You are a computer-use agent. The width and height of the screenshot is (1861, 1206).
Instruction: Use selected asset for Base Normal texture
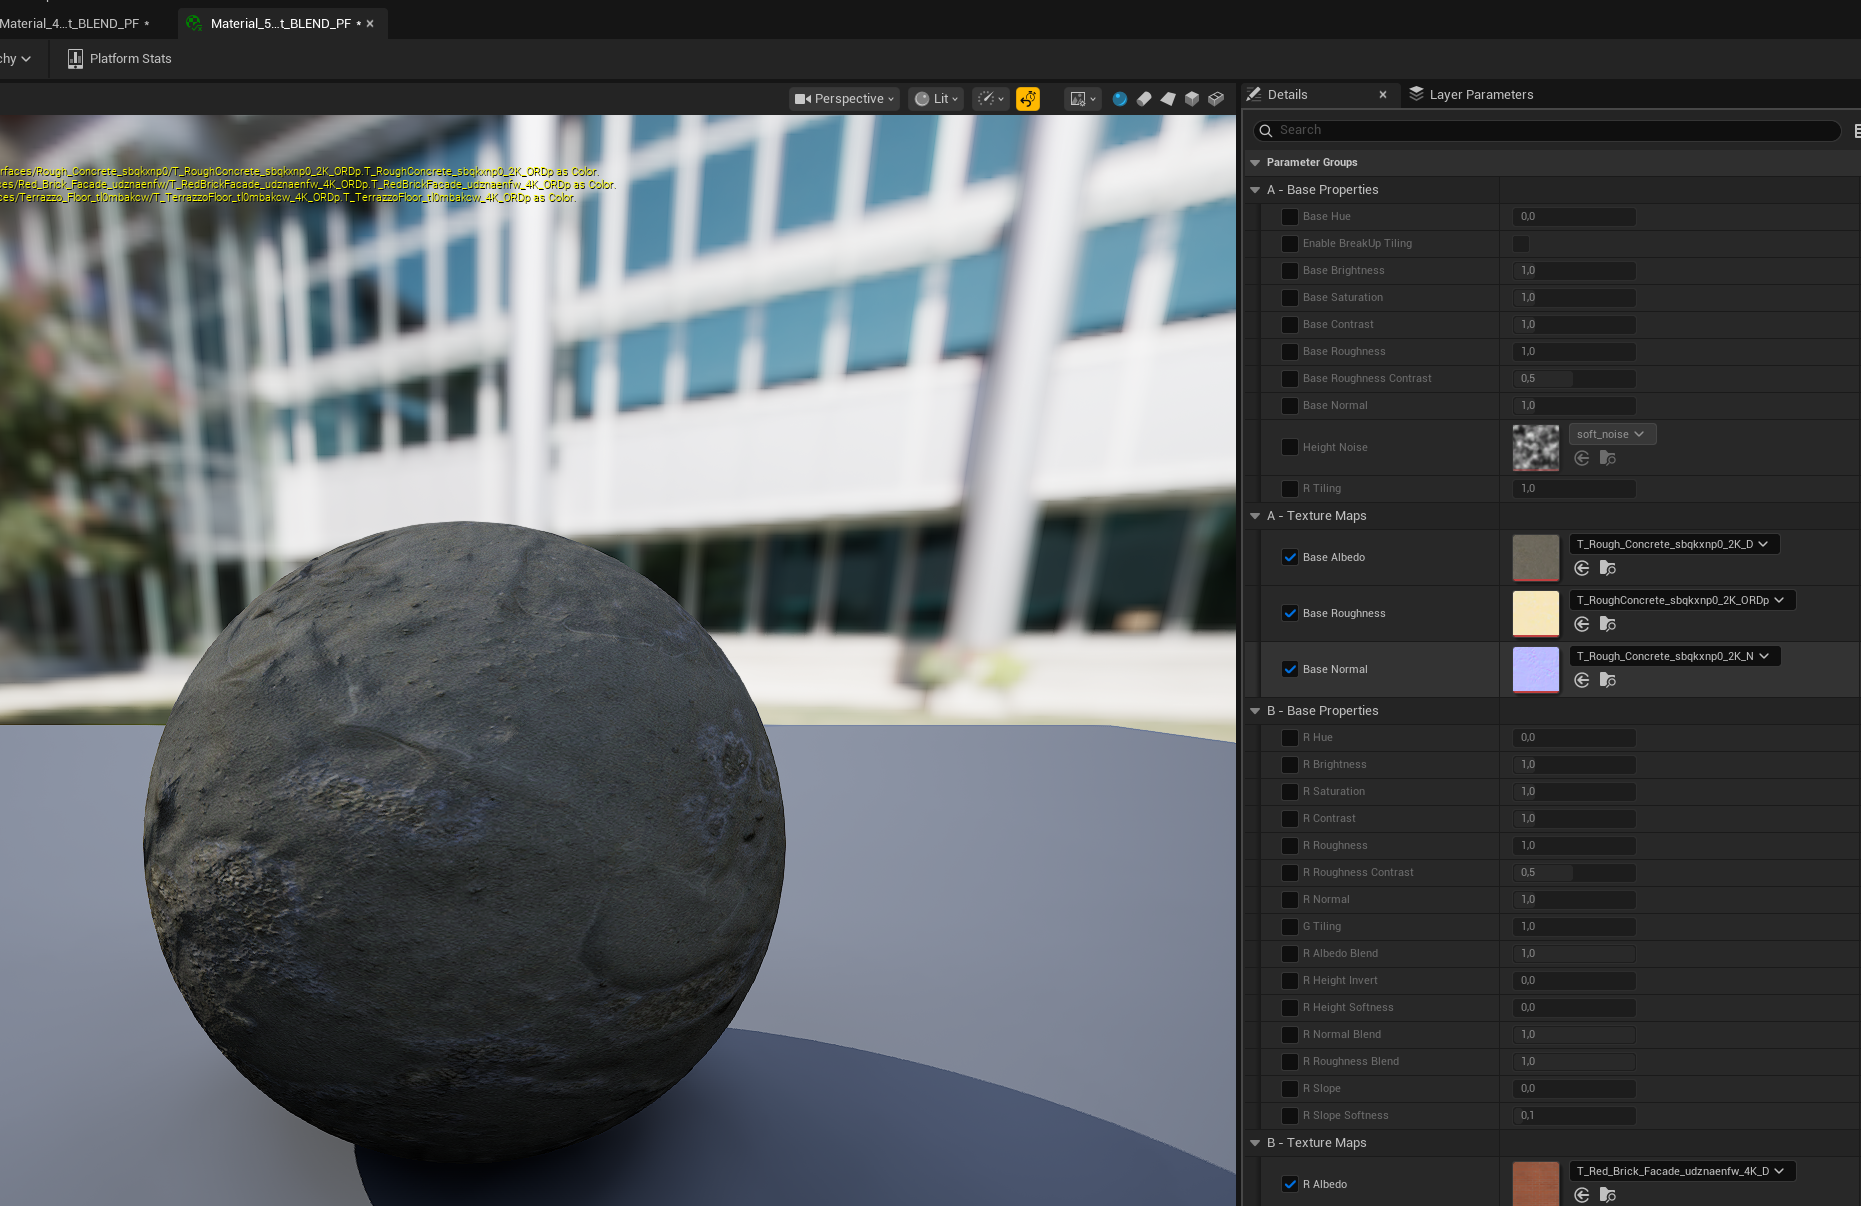(x=1582, y=680)
